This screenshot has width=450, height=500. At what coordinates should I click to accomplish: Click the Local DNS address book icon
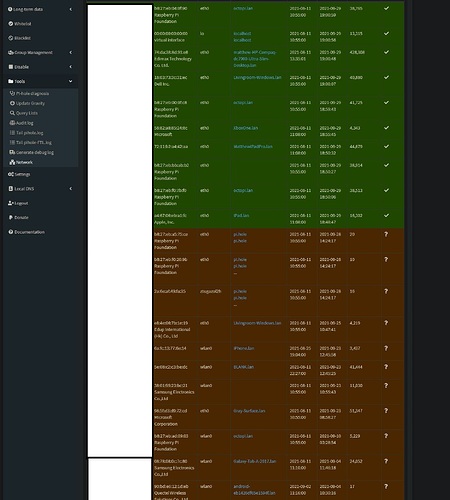(11, 188)
